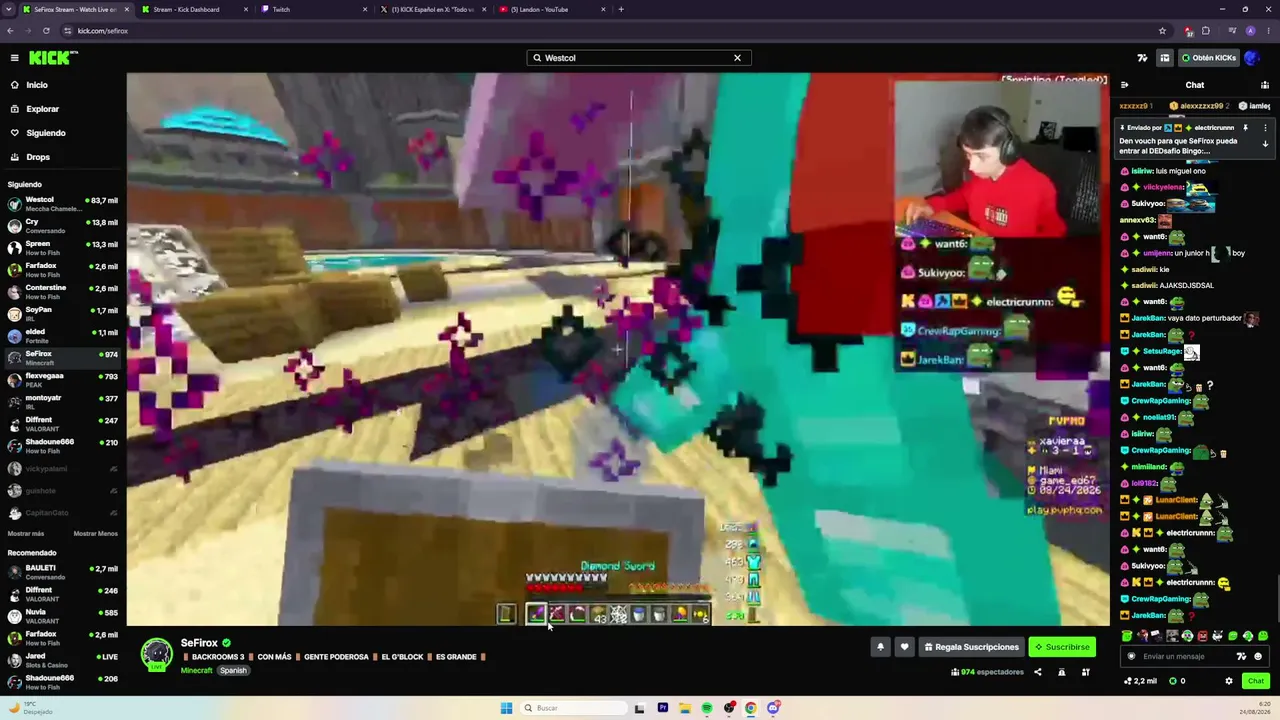Image resolution: width=1280 pixels, height=720 pixels.
Task: Open 7TV icon in the top bar
Action: click(x=1143, y=58)
